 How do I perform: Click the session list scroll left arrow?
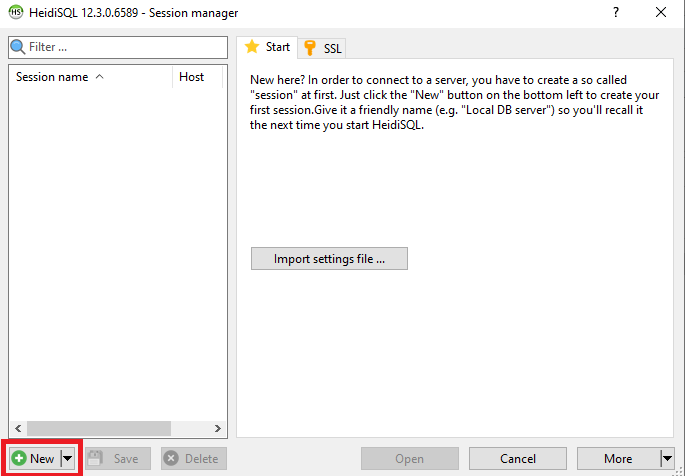18,428
